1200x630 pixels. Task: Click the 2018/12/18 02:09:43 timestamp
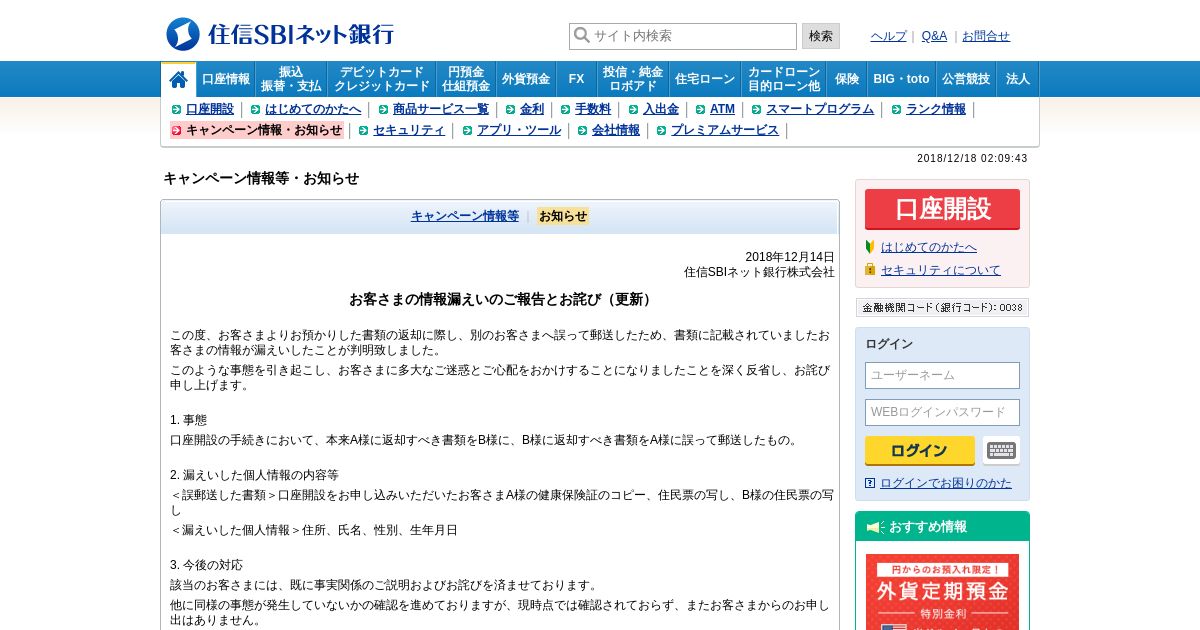(x=972, y=158)
